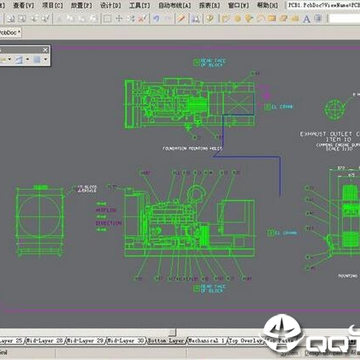Click the PCB1.PcbDoc address field

[323, 5]
